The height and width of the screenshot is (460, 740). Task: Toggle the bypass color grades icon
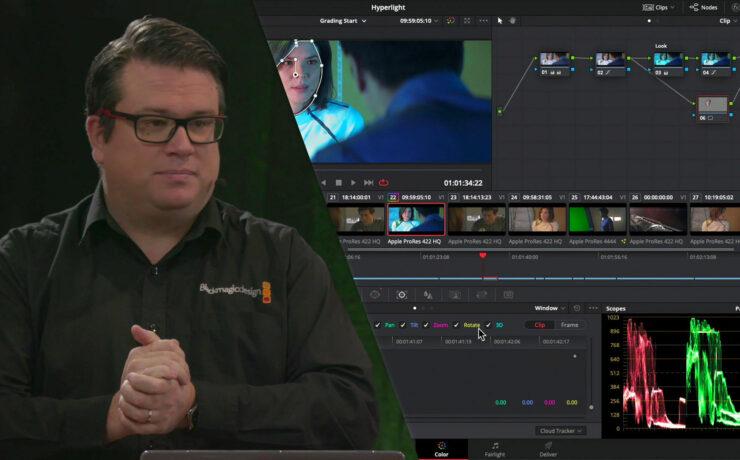pos(451,21)
